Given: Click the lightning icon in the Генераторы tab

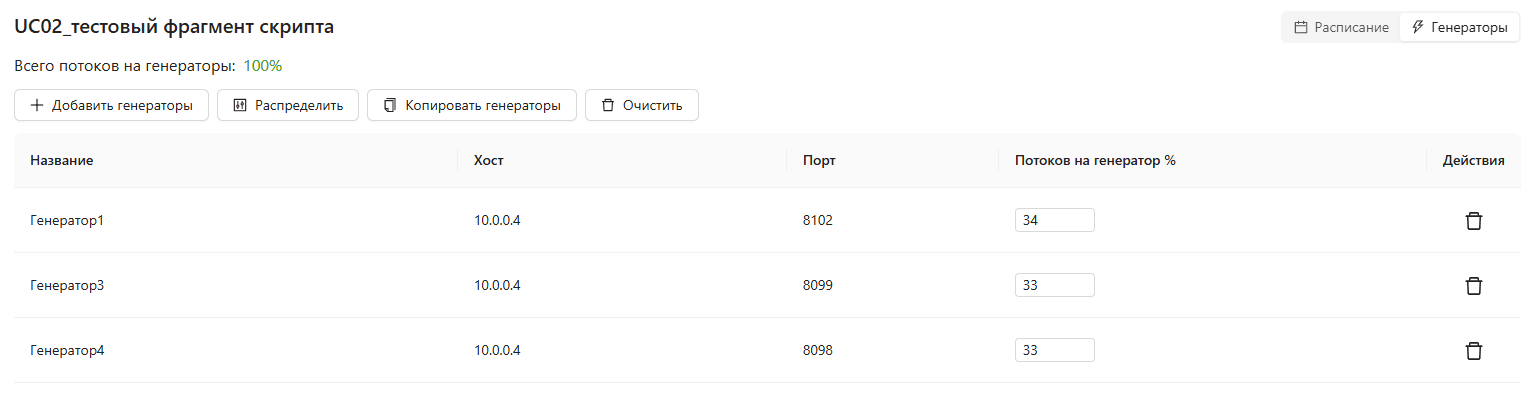Looking at the screenshot, I should point(1417,28).
